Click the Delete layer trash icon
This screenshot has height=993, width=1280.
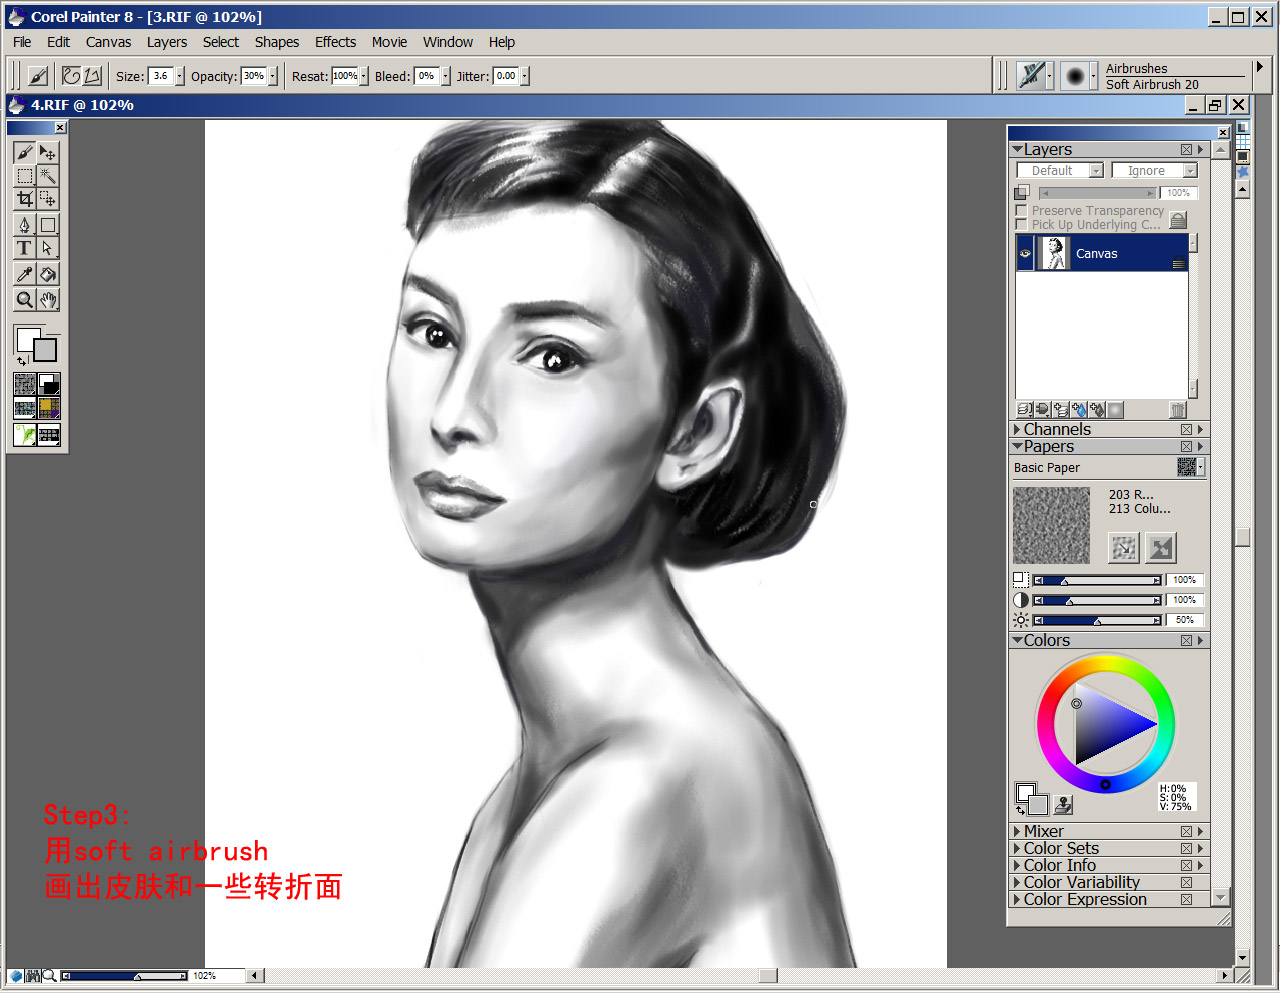tap(1178, 410)
